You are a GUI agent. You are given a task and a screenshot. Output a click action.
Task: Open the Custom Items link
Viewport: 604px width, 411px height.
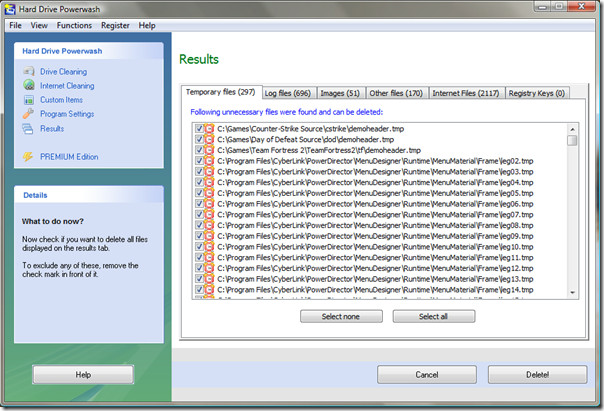[61, 100]
